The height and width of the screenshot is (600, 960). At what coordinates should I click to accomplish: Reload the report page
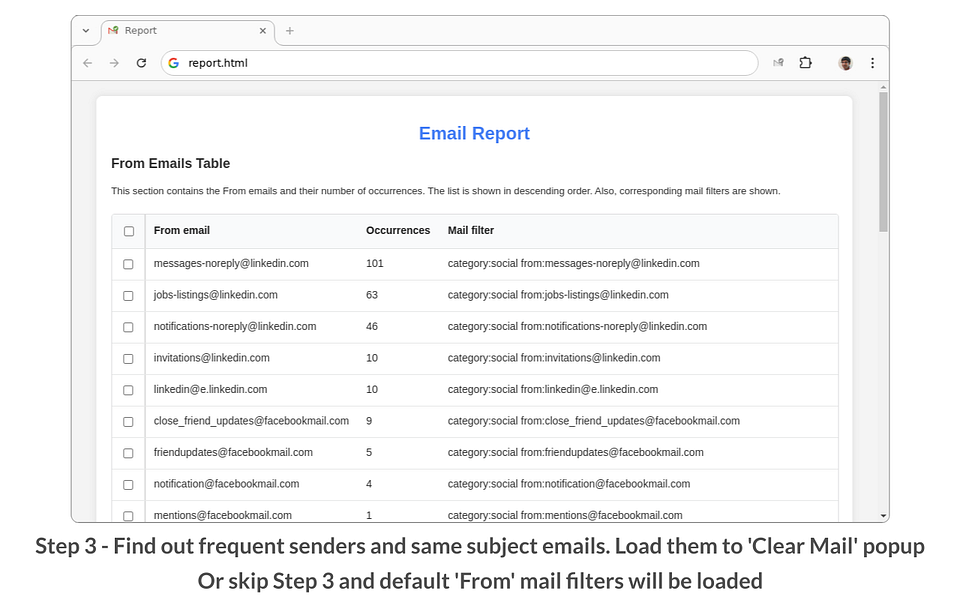[141, 63]
